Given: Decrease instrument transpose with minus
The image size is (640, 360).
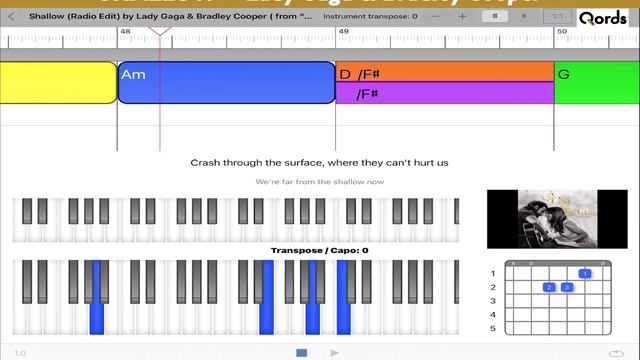Looking at the screenshot, I should (435, 17).
